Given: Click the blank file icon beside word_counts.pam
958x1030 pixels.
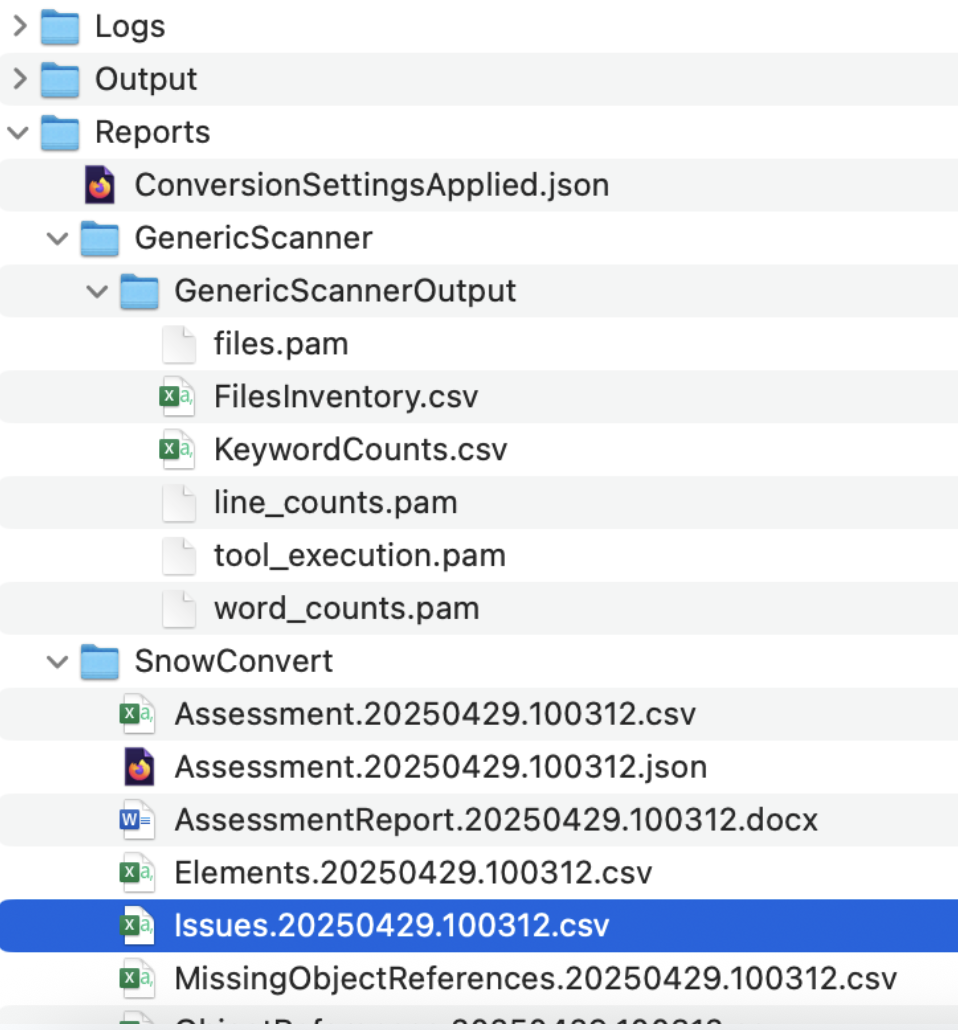Looking at the screenshot, I should coord(178,609).
